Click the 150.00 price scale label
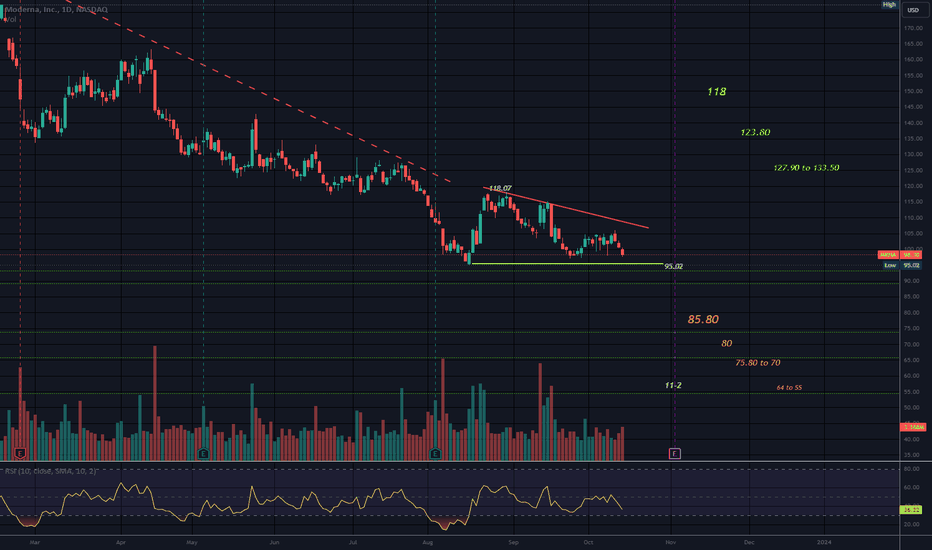The image size is (932, 550). [x=912, y=91]
